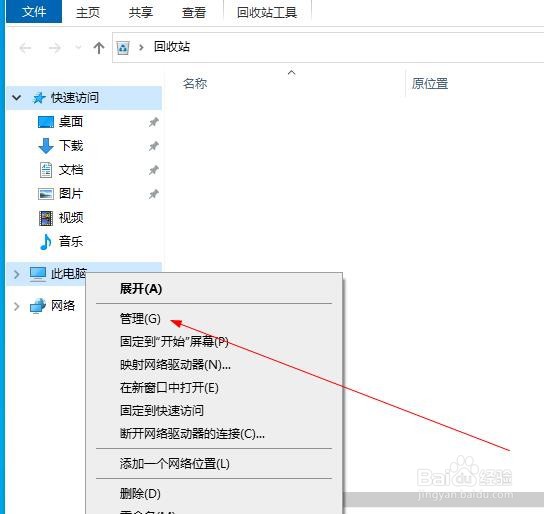Collapse the 快速访问 tree node
544x514 pixels.
(x=16, y=98)
